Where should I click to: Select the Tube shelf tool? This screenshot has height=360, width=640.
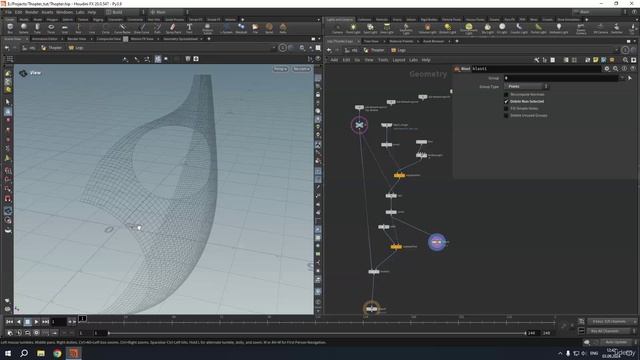[37, 28]
